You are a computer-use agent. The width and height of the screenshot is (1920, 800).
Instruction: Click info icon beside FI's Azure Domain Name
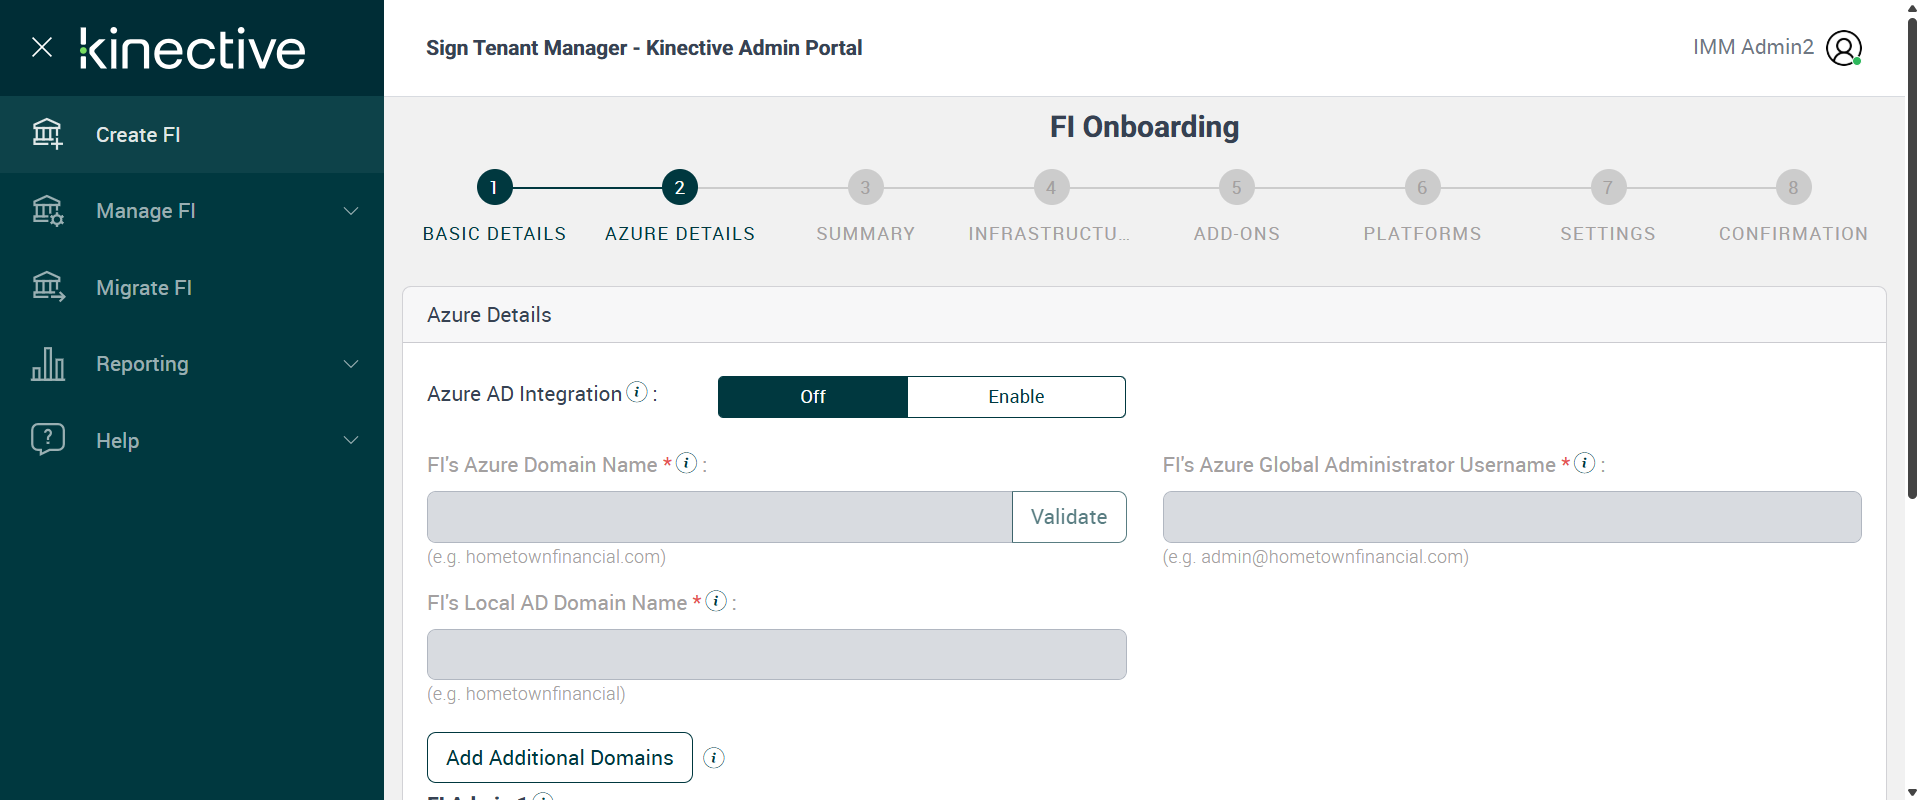pyautogui.click(x=686, y=463)
